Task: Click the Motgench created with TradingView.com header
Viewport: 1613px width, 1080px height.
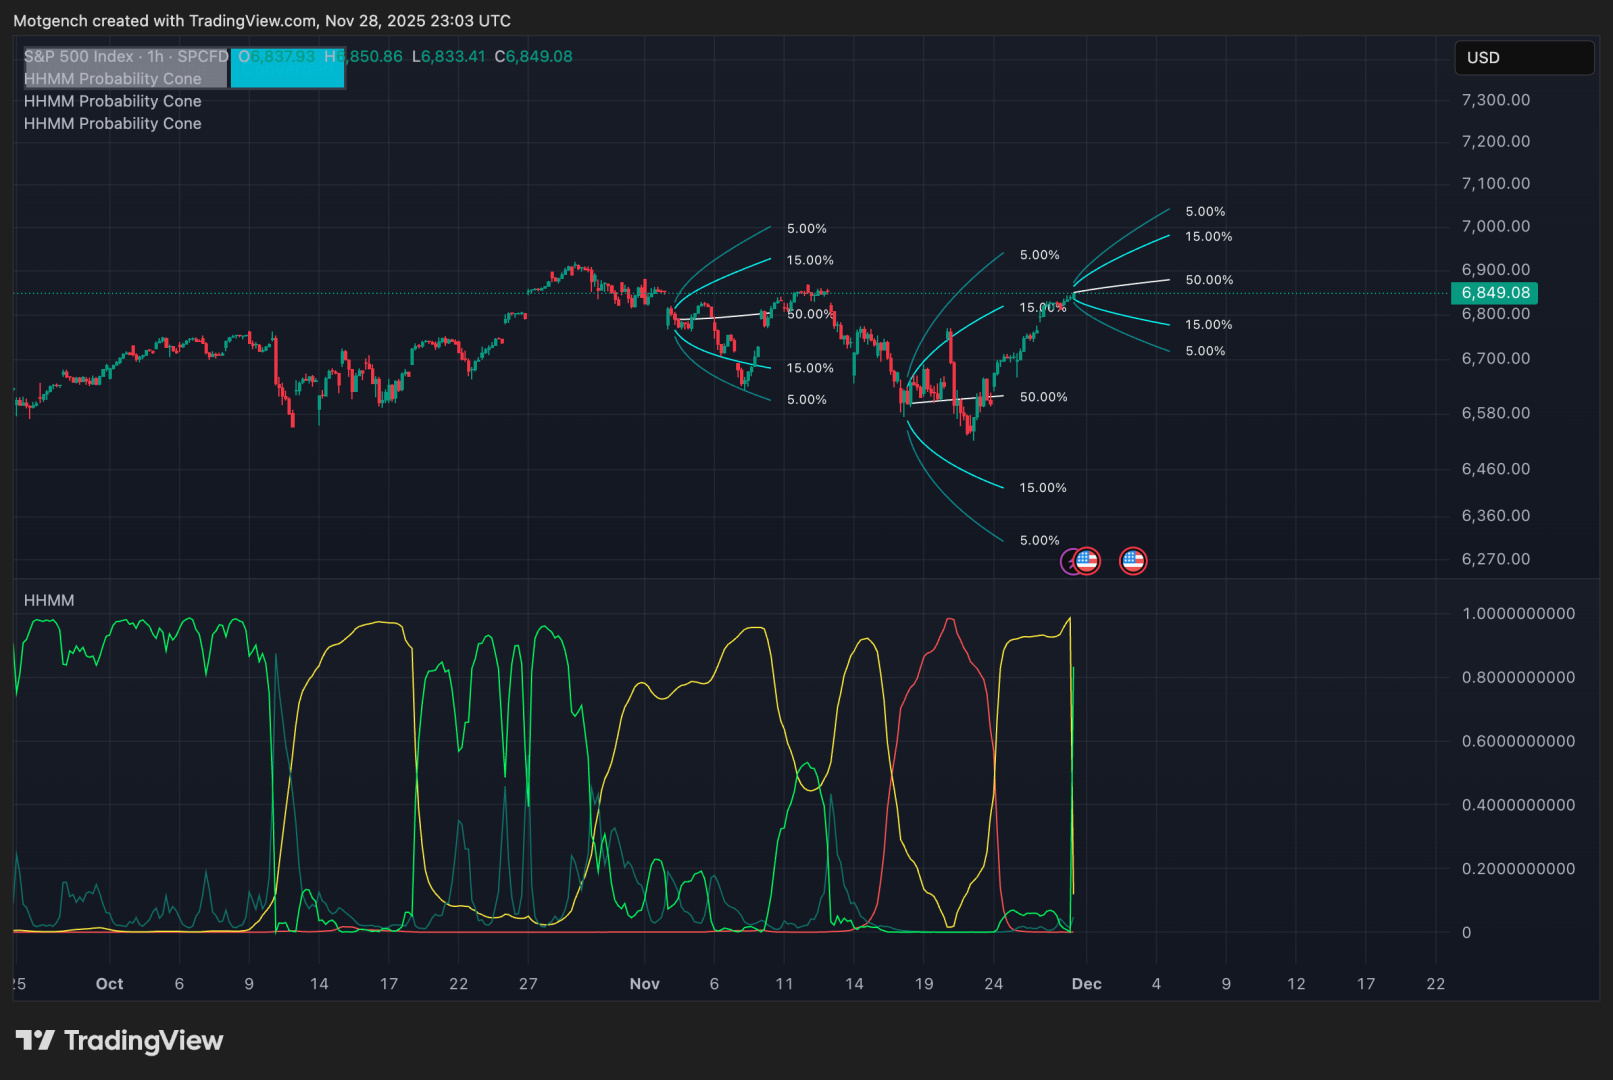Action: [262, 21]
